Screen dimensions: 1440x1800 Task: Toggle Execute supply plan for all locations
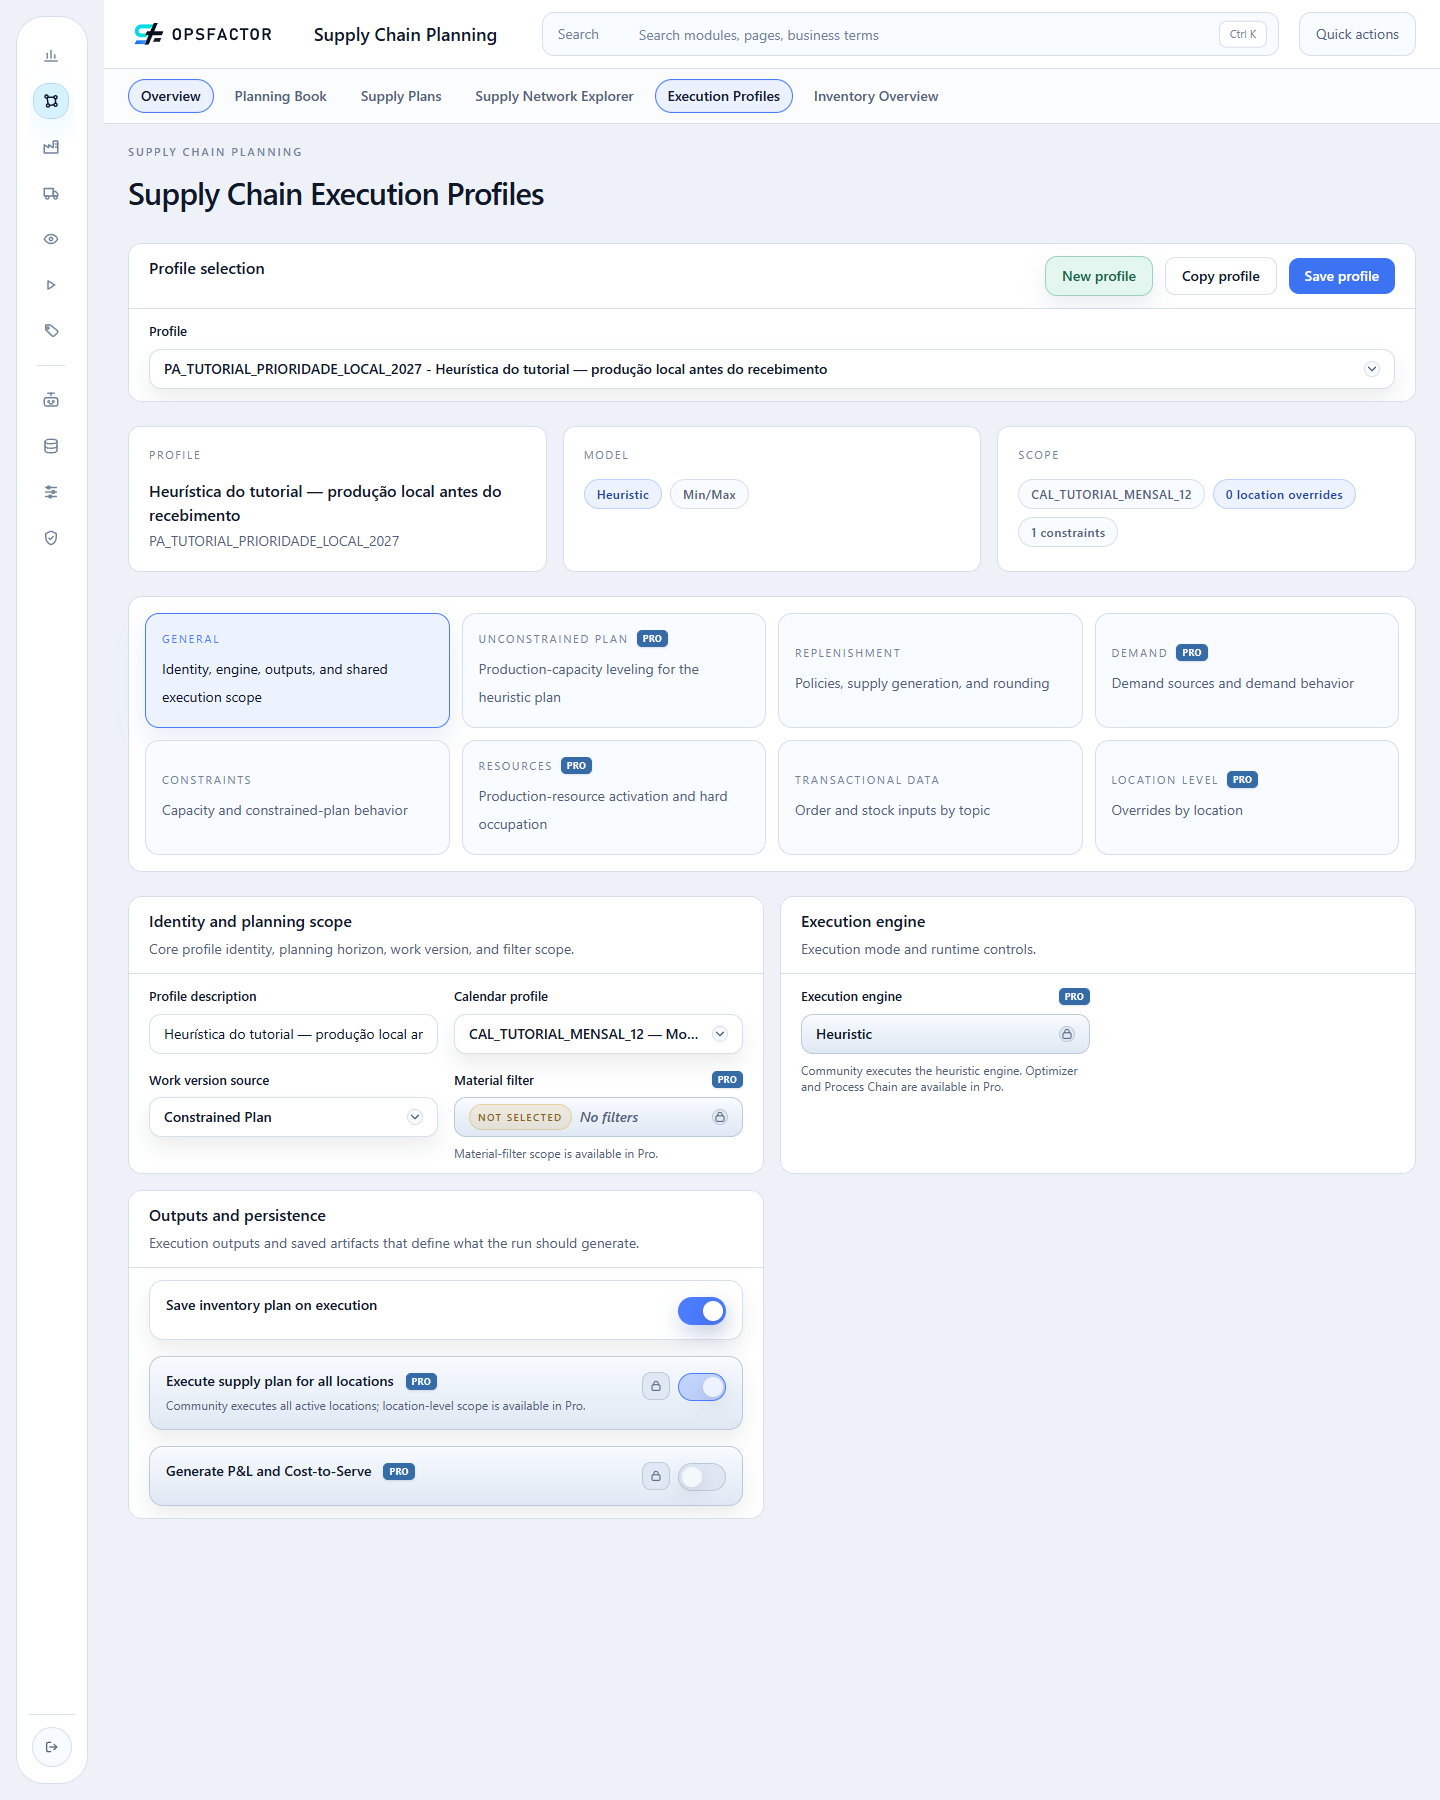(x=702, y=1387)
